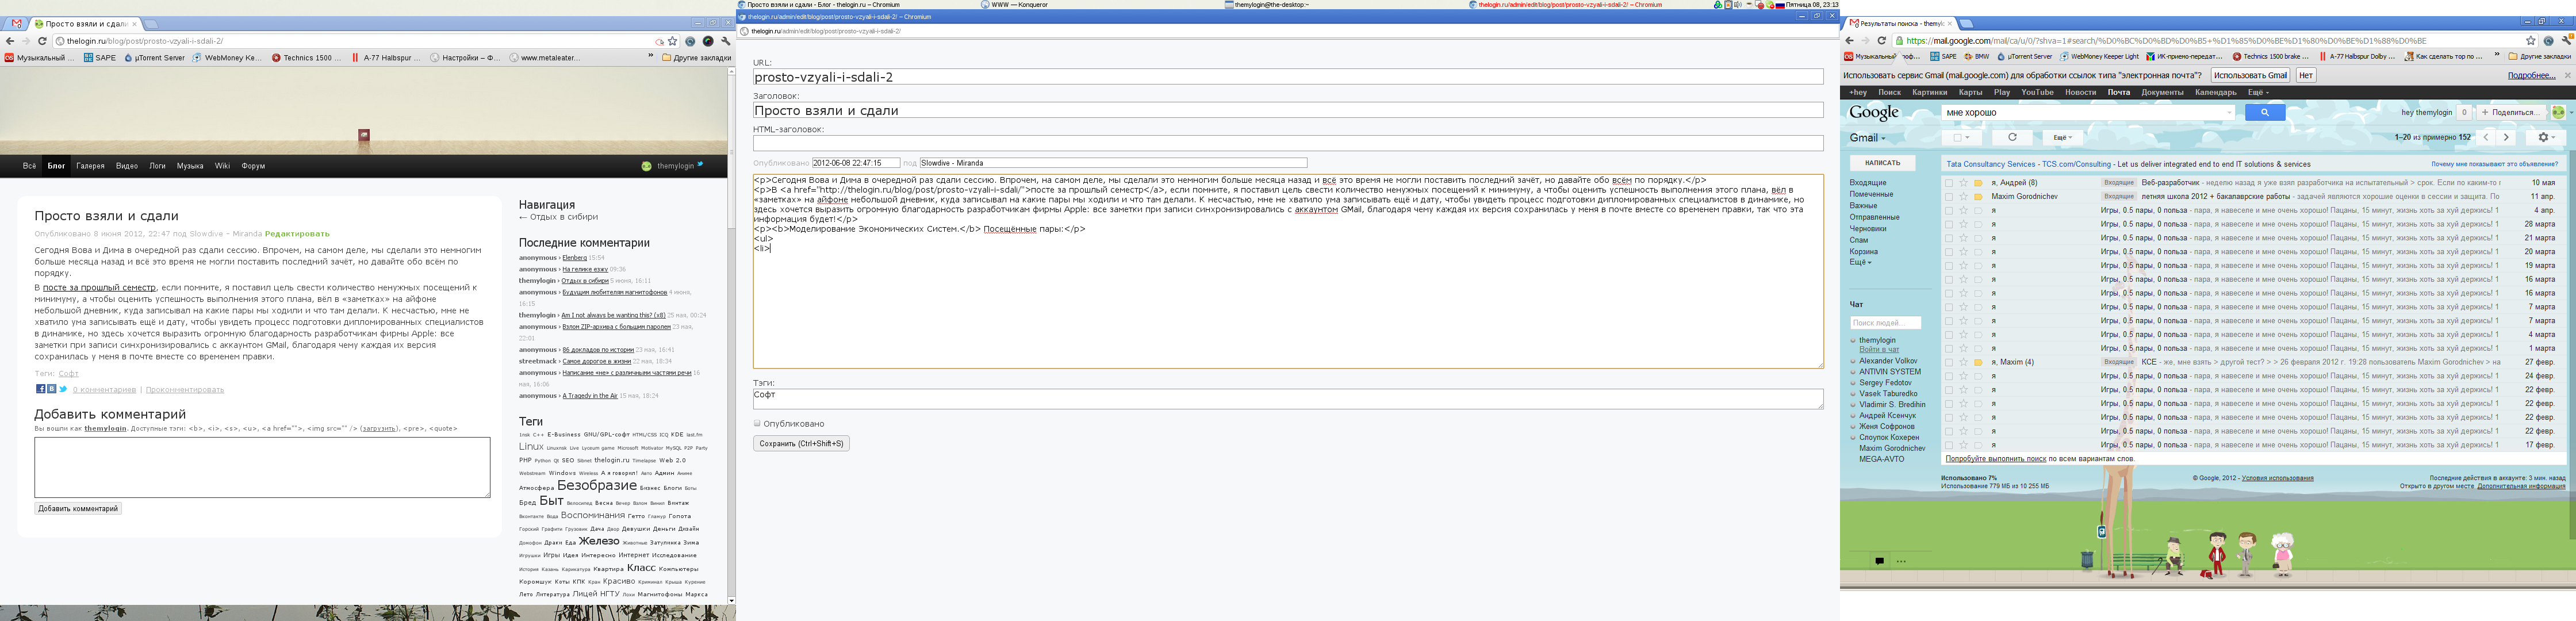Viewport: 2576px width, 621px height.
Task: Toggle the Опубликовано checkbox in post editor
Action: [x=757, y=423]
